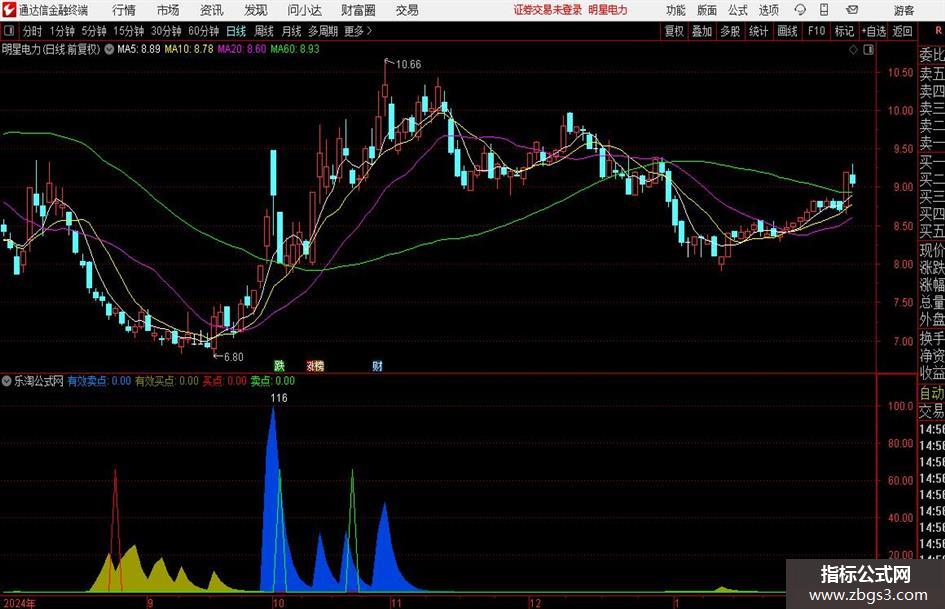Toggle the left sidebar panel icon
Image resolution: width=945 pixels, height=609 pixels.
(x=9, y=31)
